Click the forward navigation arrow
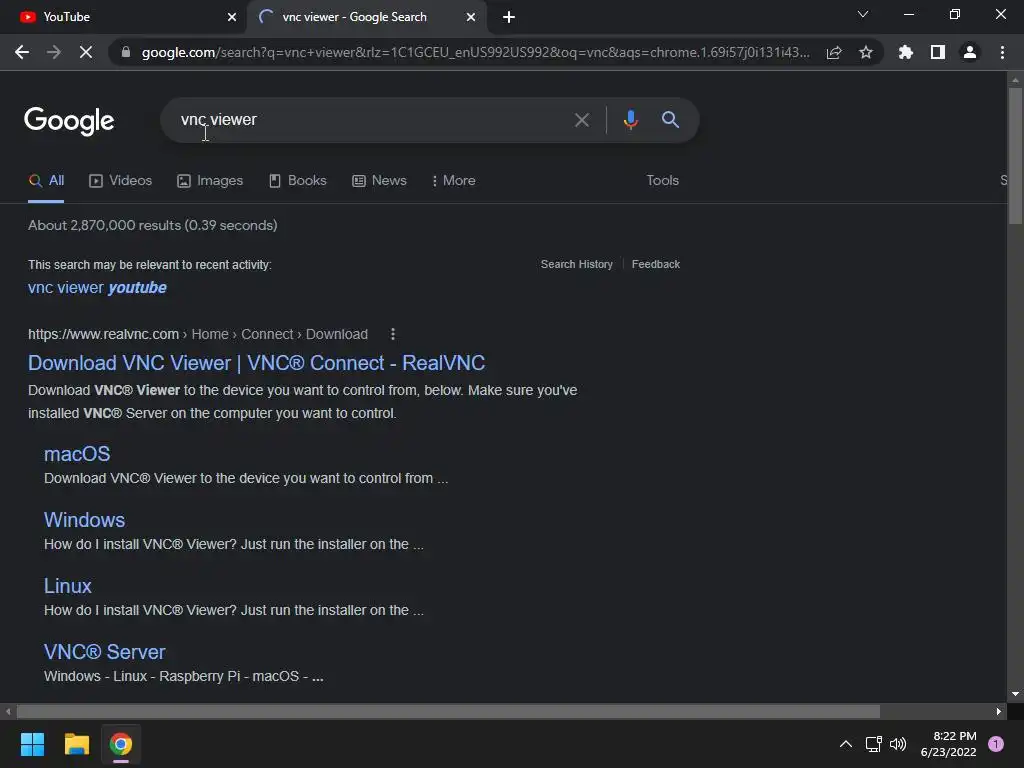The width and height of the screenshot is (1024, 768). point(54,52)
